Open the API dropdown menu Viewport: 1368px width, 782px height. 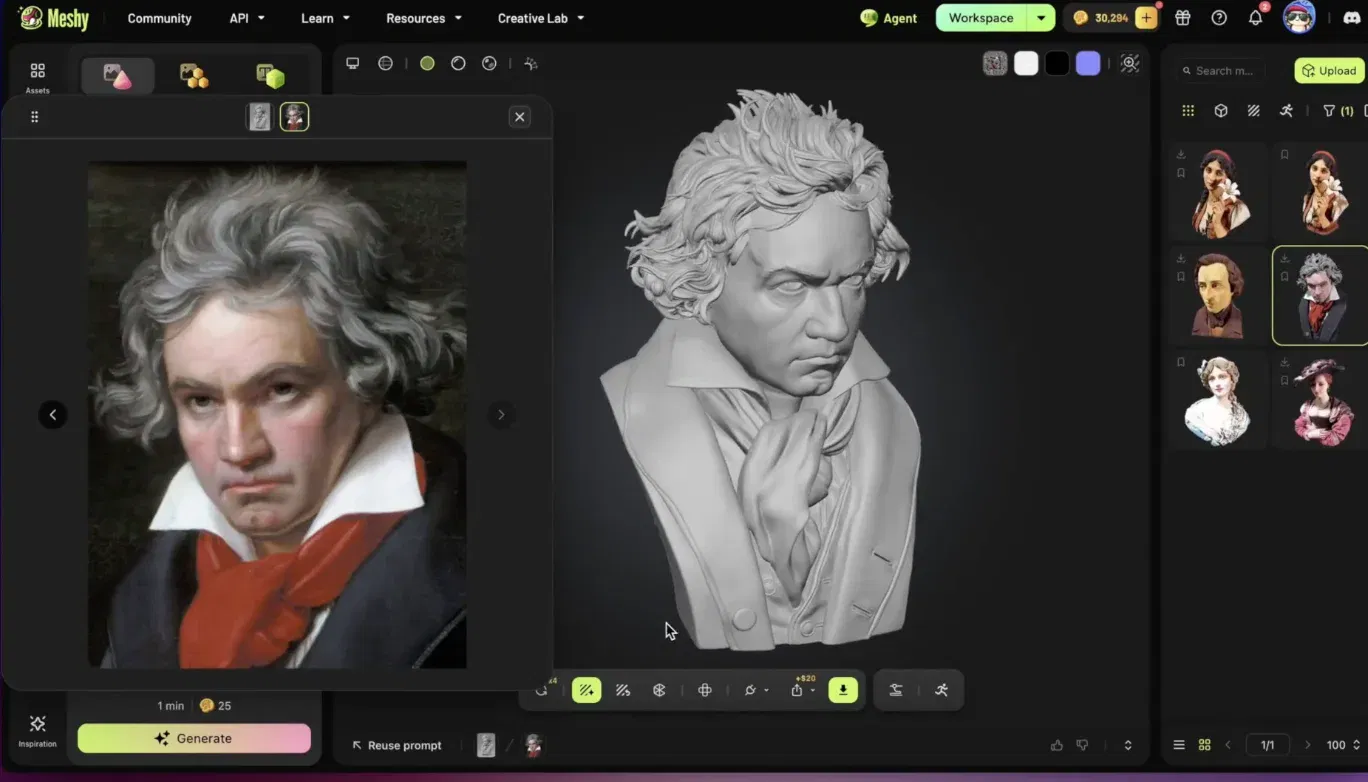click(247, 18)
